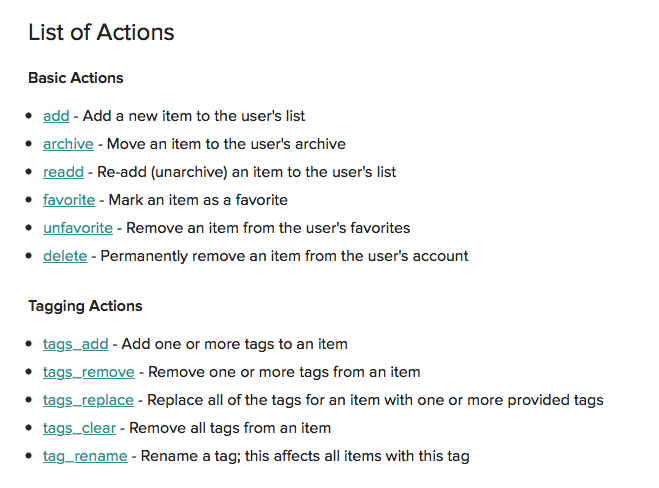Open the tags_replace link
The image size is (659, 488).
pyautogui.click(x=88, y=400)
